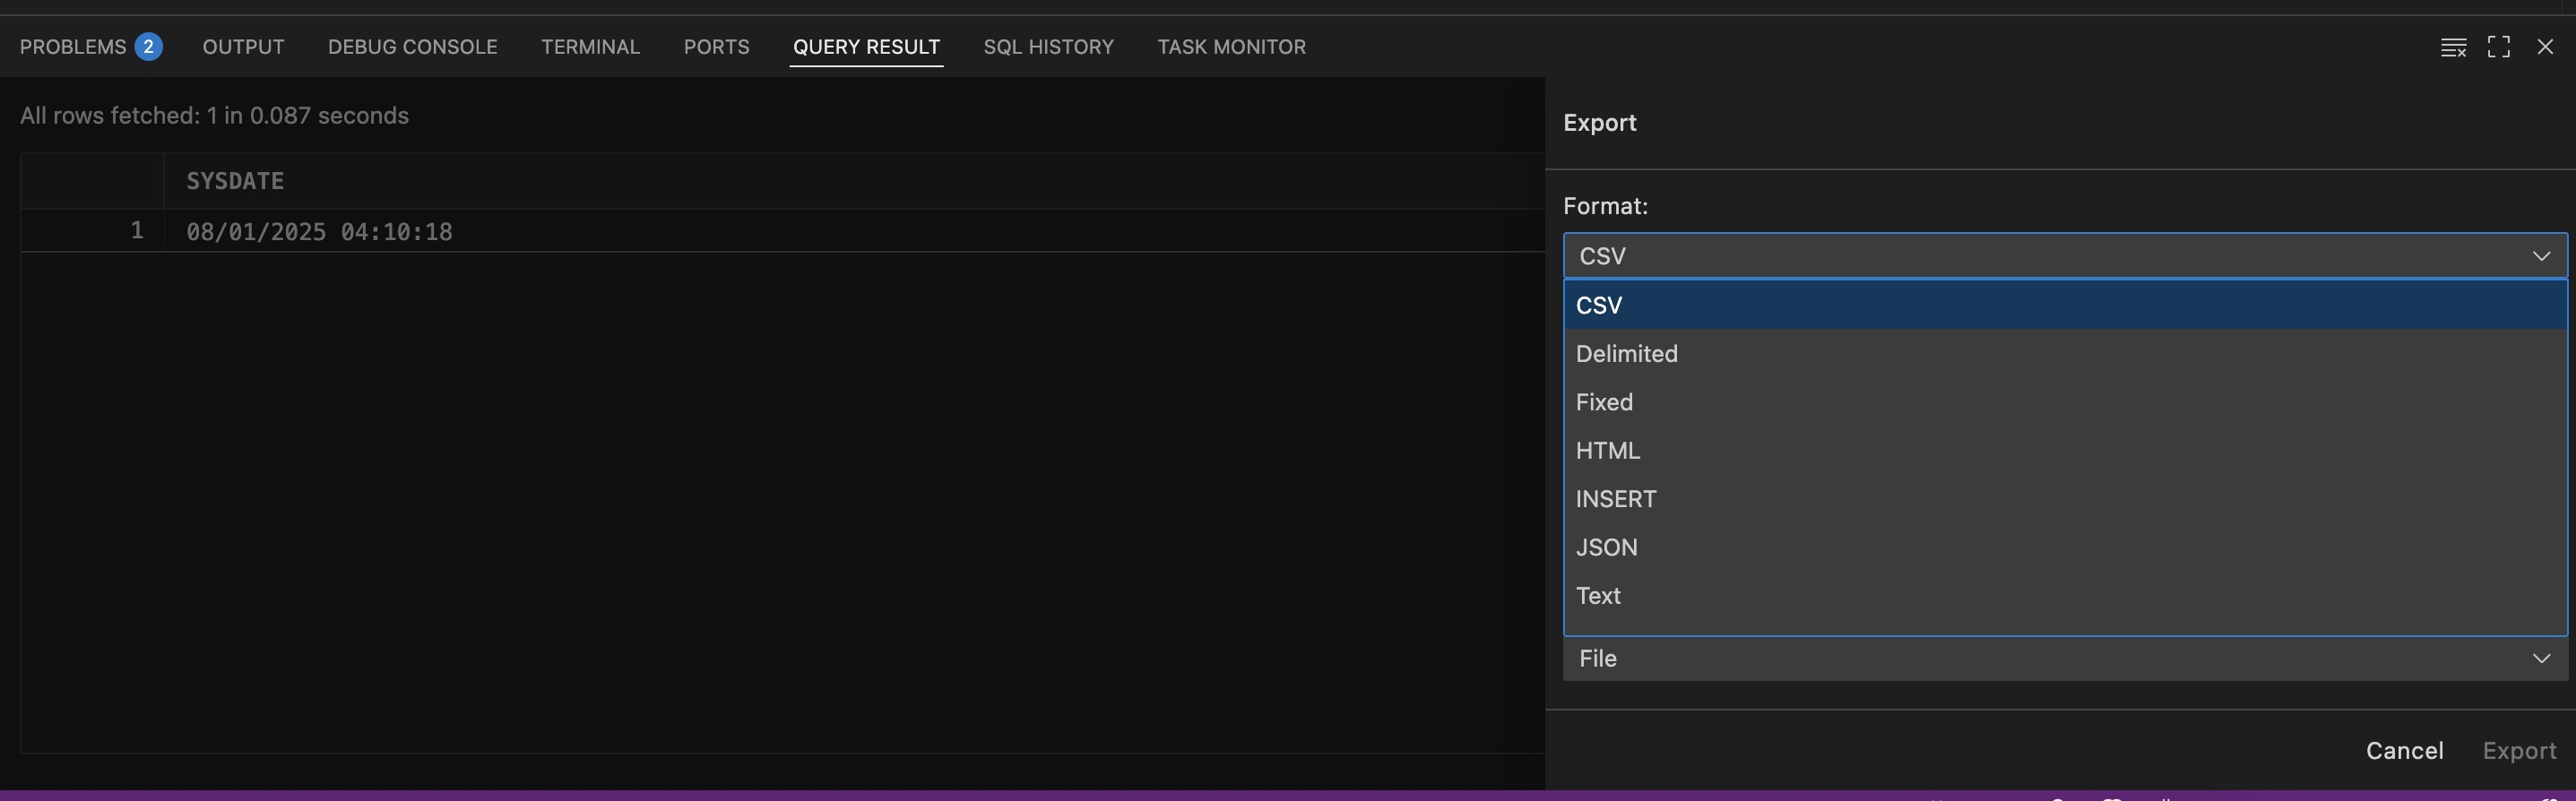Choose JSON from the format list
Image resolution: width=2576 pixels, height=801 pixels.
click(2065, 547)
